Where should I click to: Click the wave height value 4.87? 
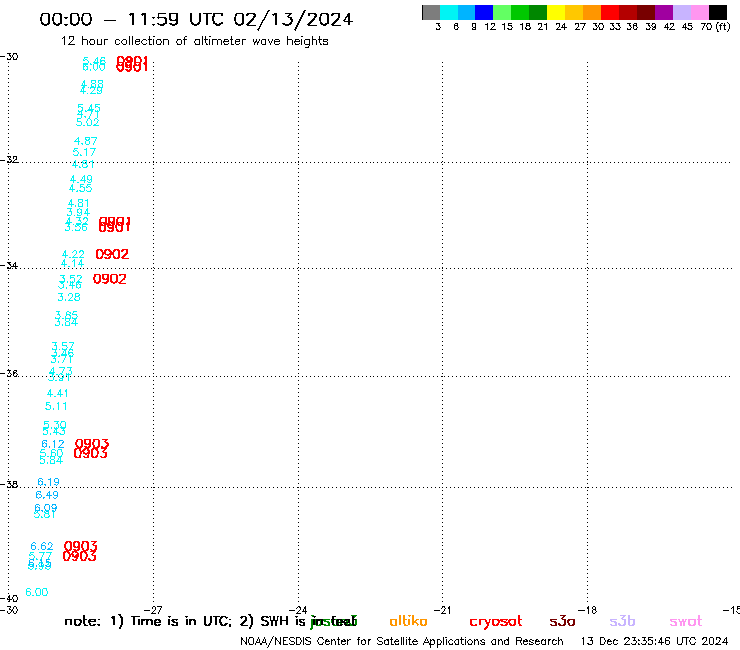click(85, 141)
